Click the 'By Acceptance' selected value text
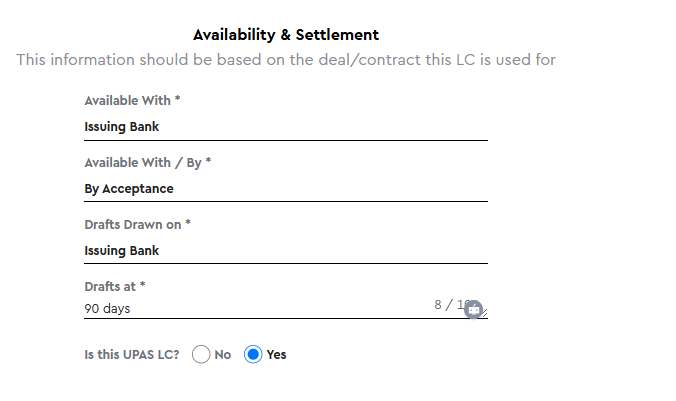 tap(129, 189)
